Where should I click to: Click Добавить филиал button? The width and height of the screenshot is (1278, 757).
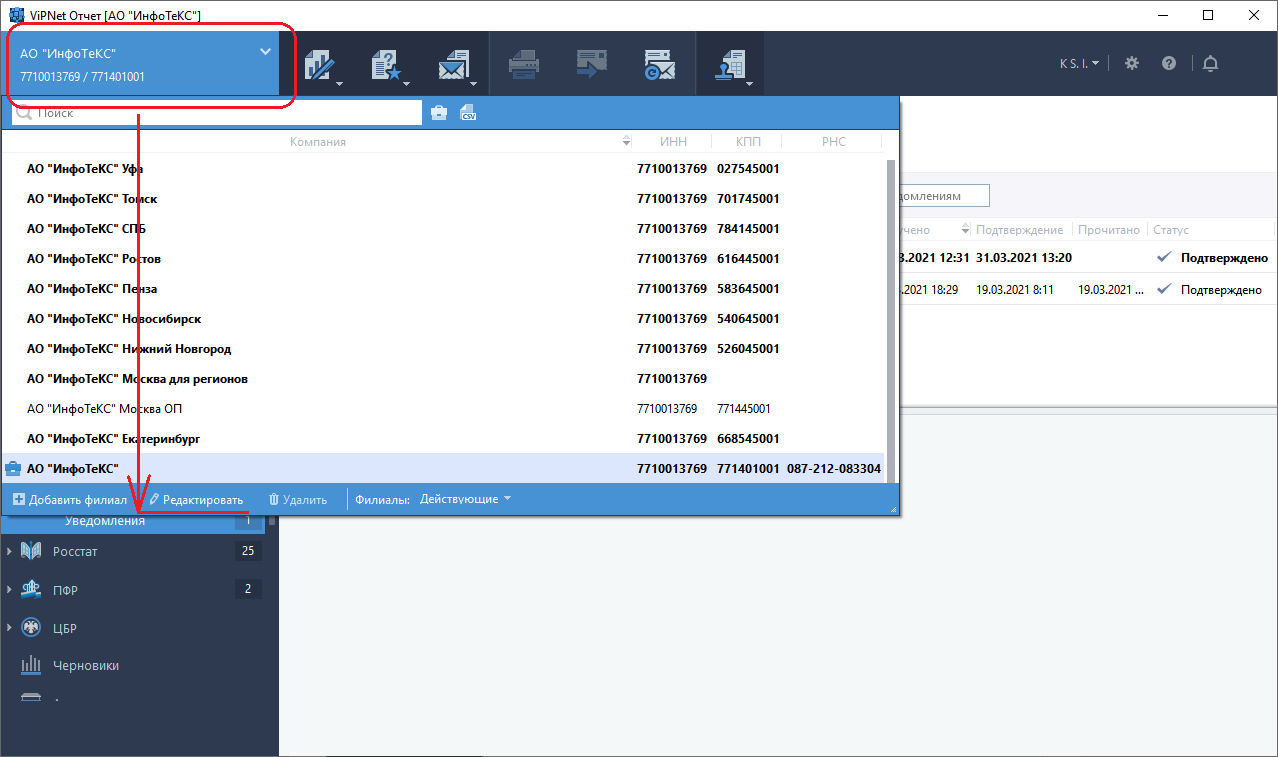(70, 499)
